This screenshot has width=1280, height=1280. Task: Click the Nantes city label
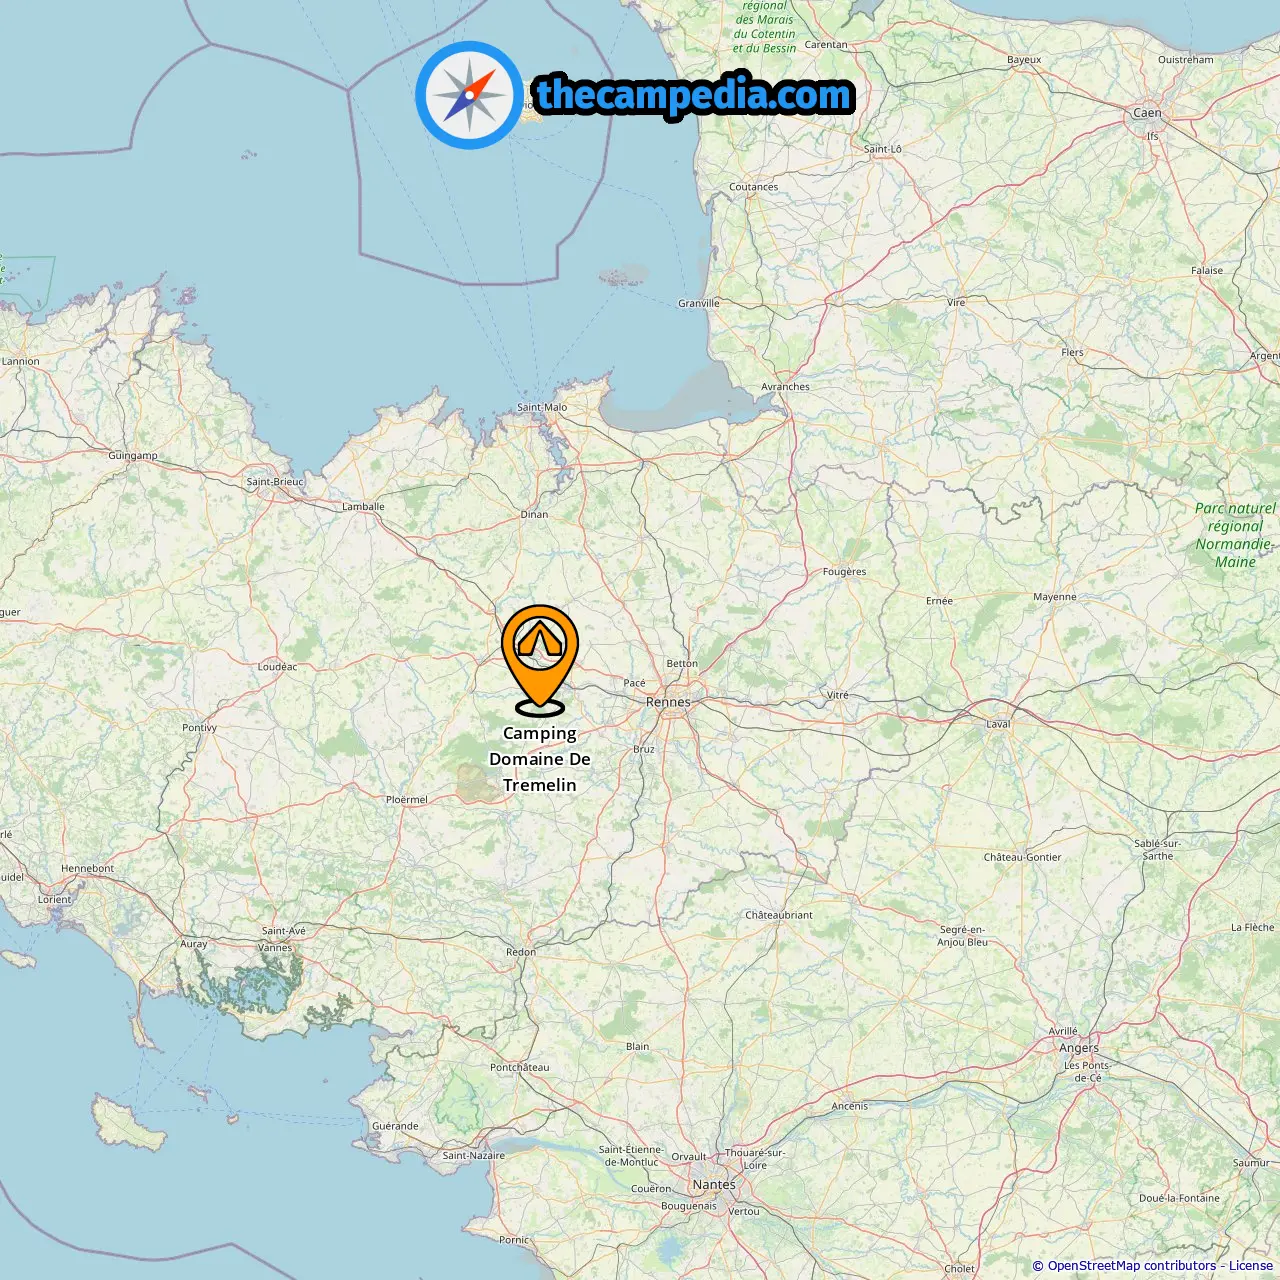[714, 1184]
